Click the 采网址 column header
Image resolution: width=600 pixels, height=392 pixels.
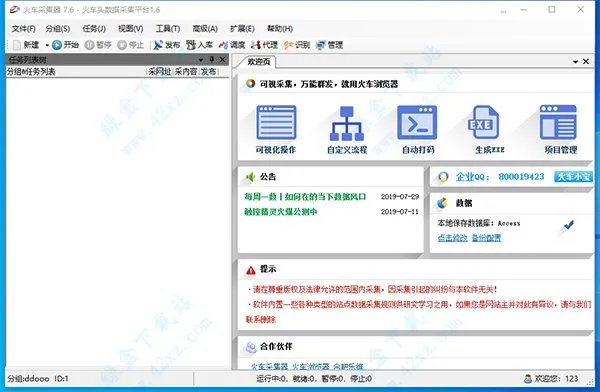click(160, 72)
